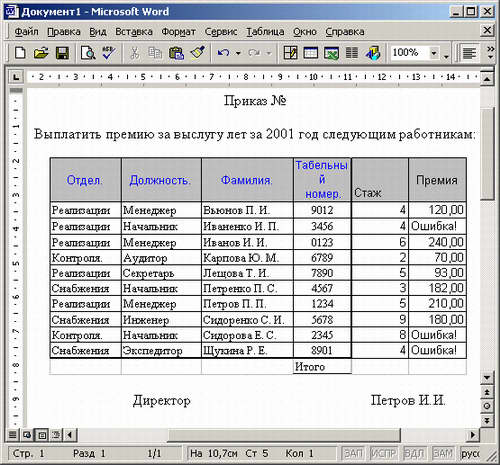
Task: Select the Format Painter brush icon
Action: pos(197,53)
